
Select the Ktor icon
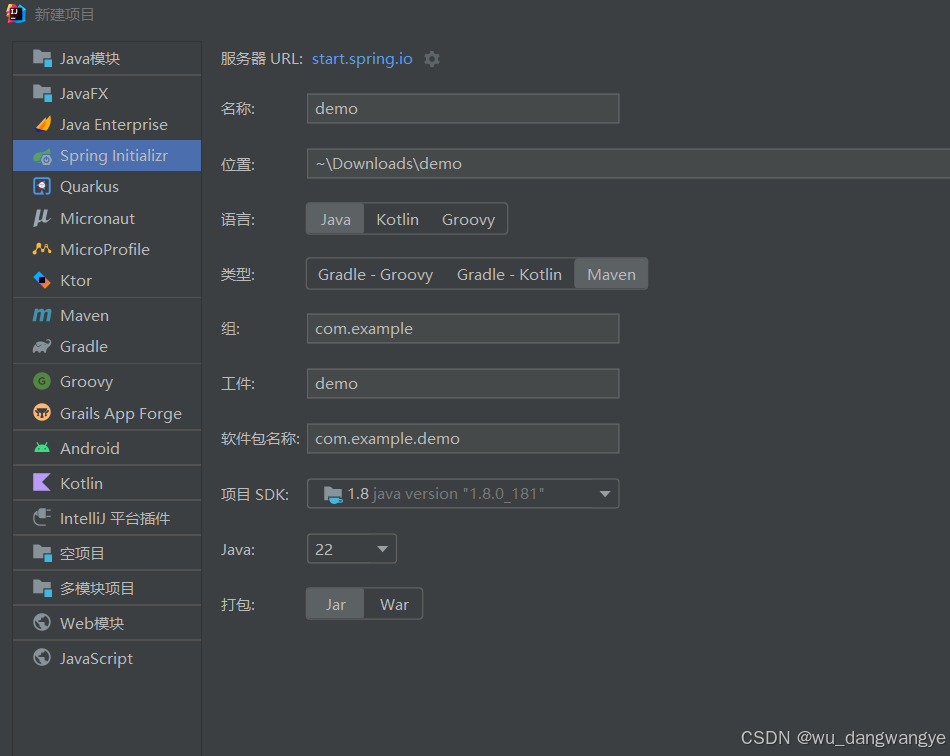tap(42, 280)
